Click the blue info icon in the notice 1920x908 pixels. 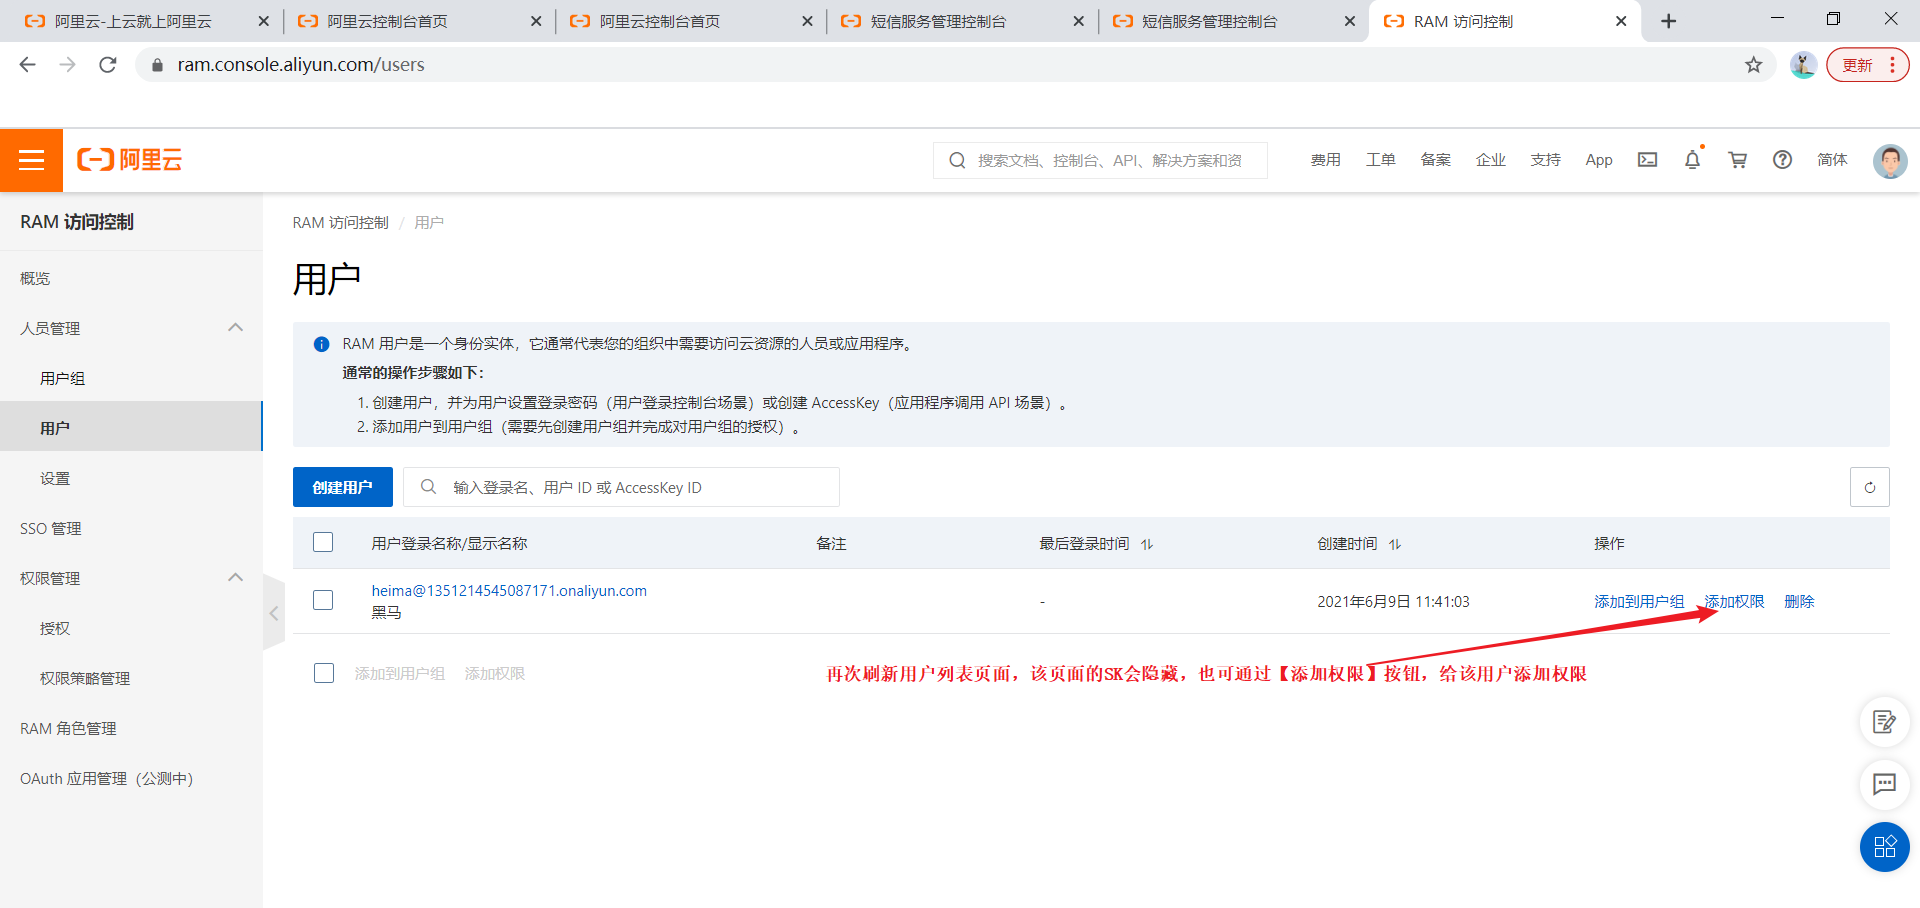(321, 344)
